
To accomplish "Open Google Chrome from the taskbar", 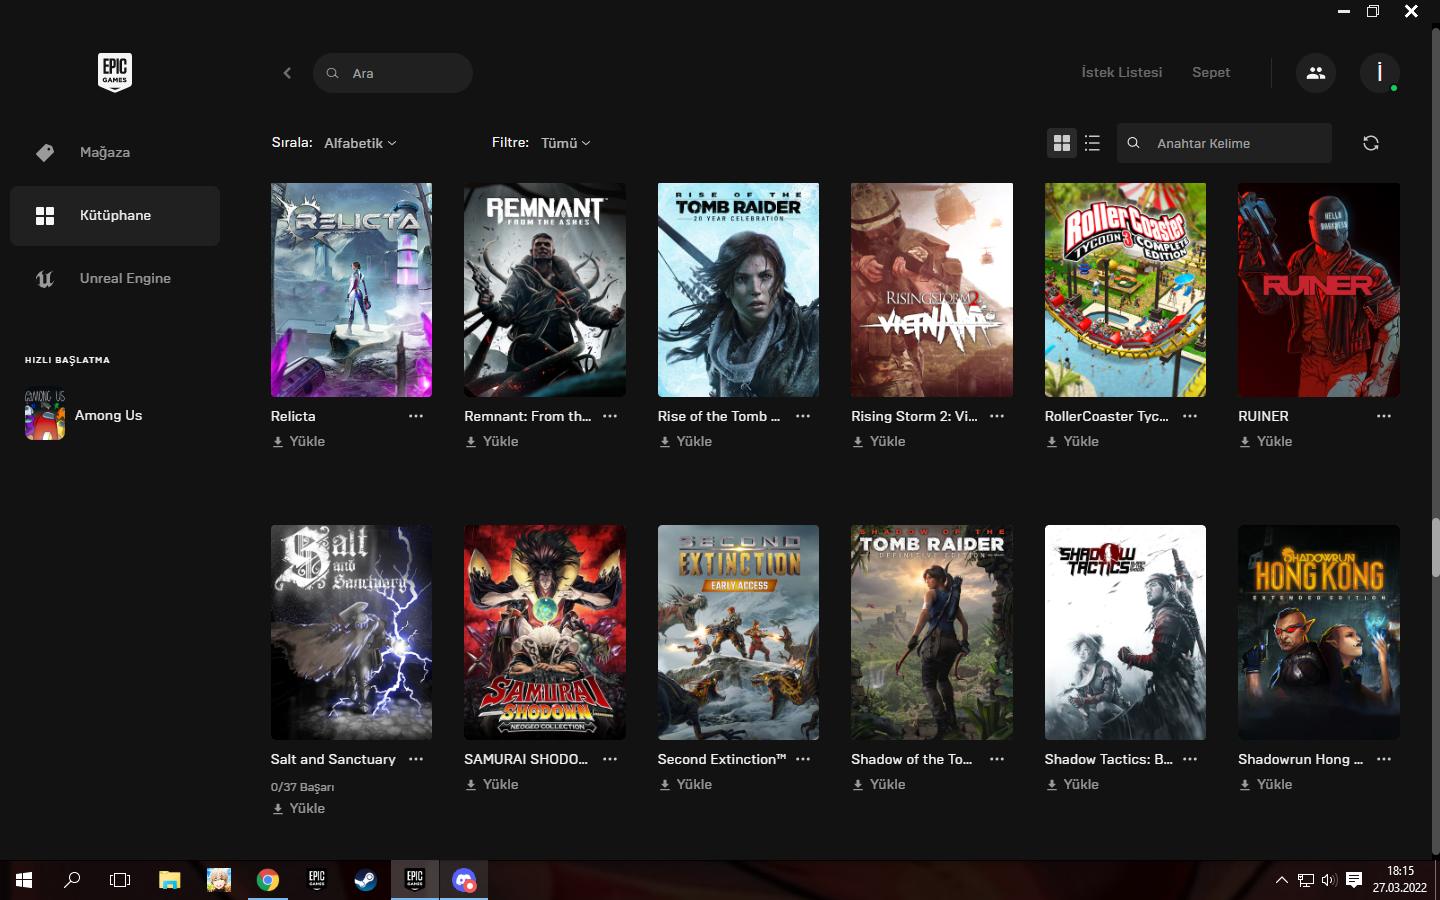I will pos(267,880).
